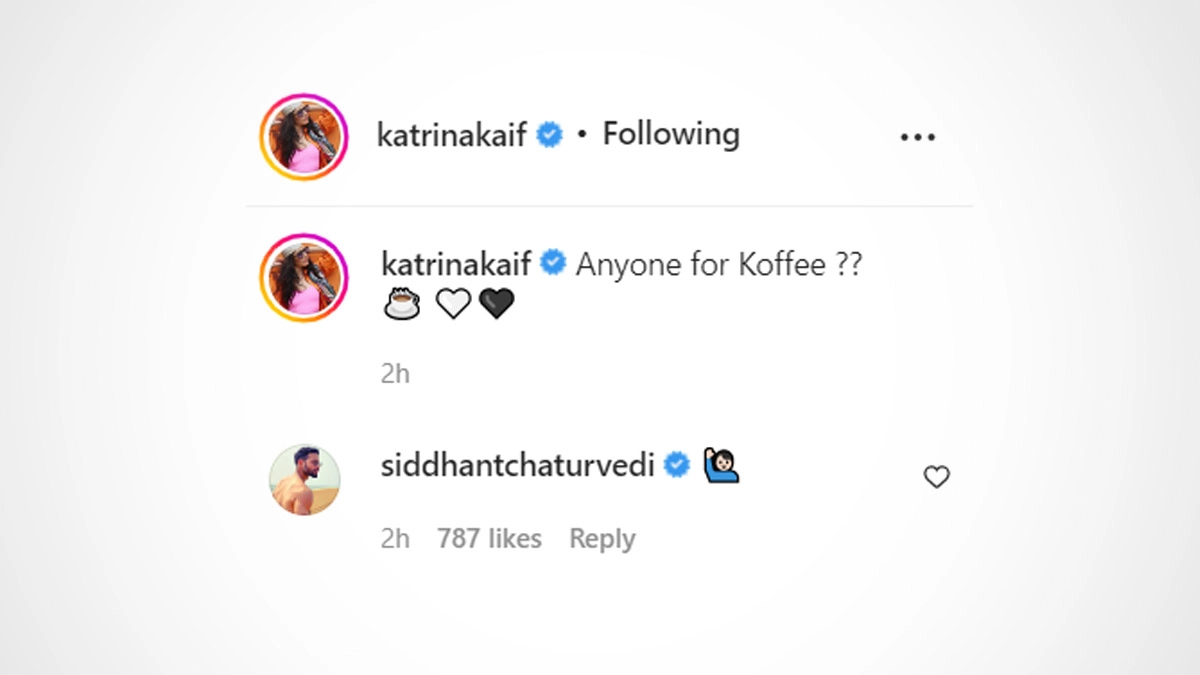The width and height of the screenshot is (1200, 675).
Task: Like siddhantchaturvedi's comment with the heart icon
Action: (936, 478)
